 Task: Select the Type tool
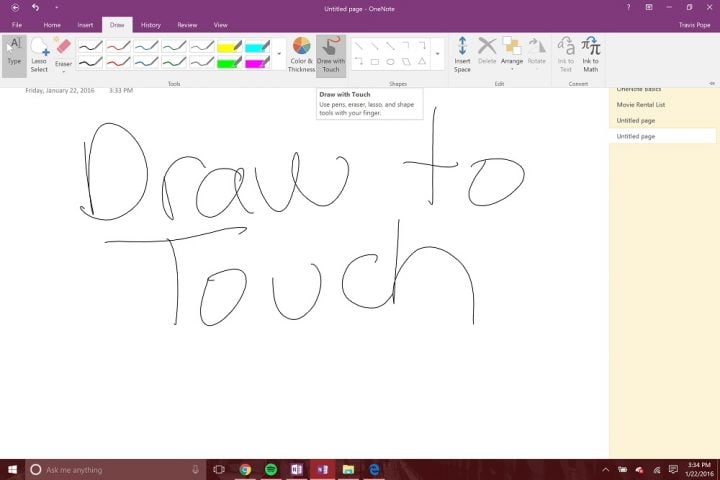(14, 56)
